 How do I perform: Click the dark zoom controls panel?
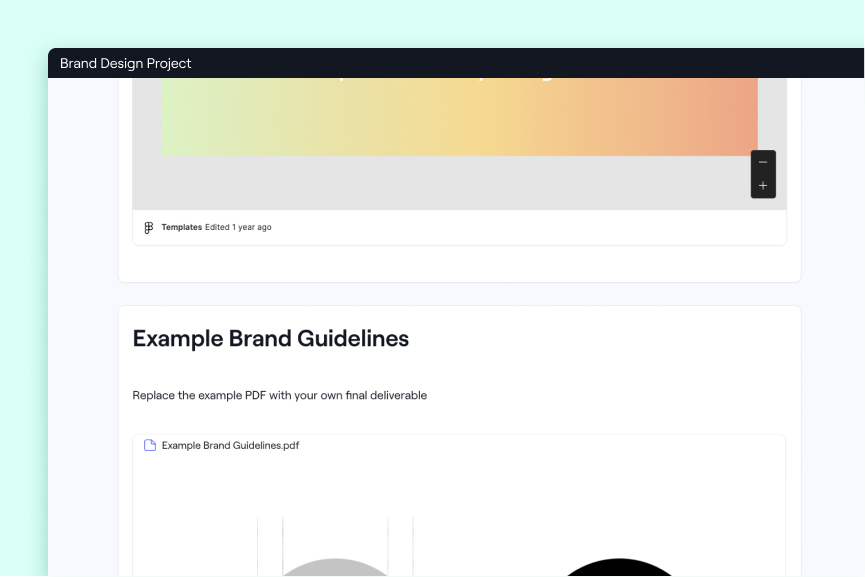[x=763, y=175]
